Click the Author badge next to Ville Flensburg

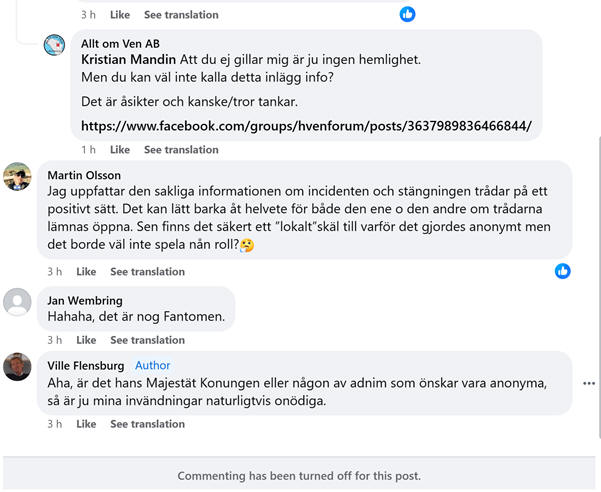coord(153,365)
